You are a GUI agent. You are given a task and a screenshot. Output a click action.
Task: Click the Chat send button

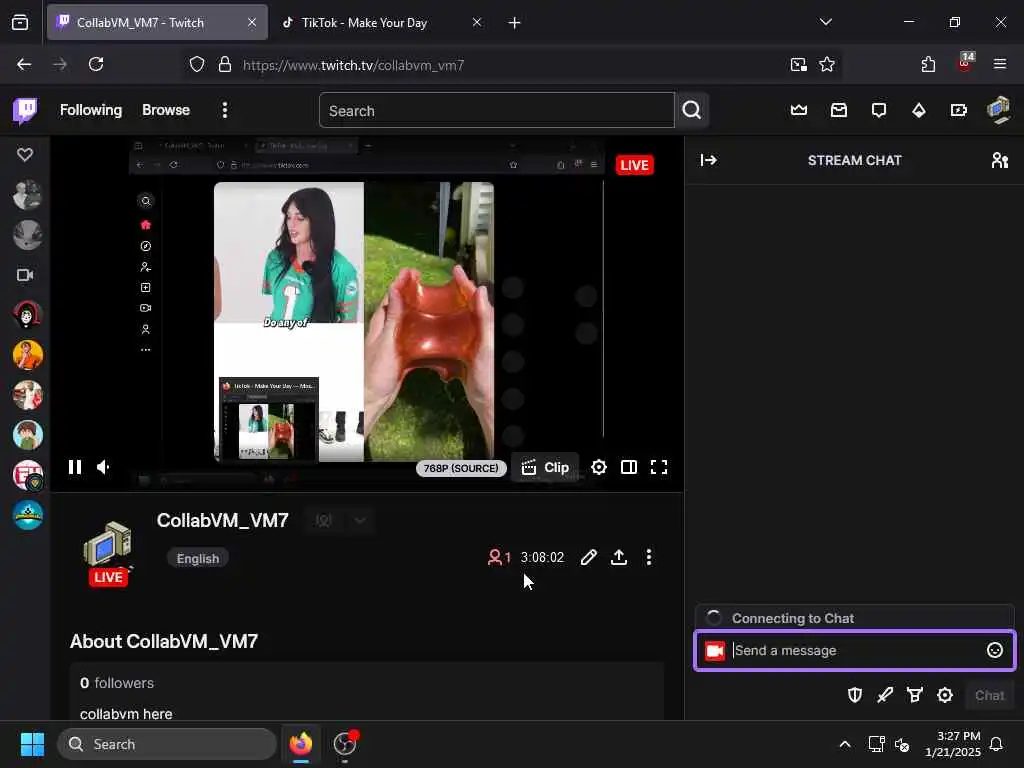coord(989,696)
